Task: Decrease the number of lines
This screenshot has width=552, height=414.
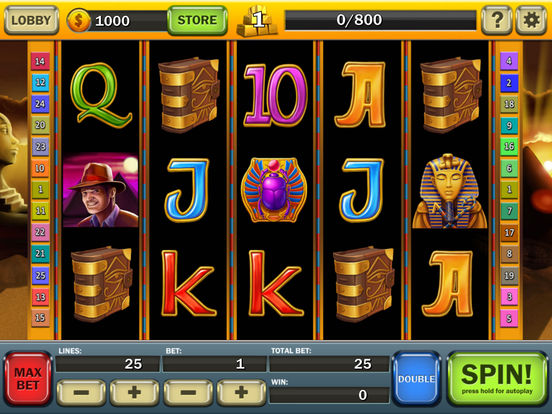Action: click(x=81, y=392)
